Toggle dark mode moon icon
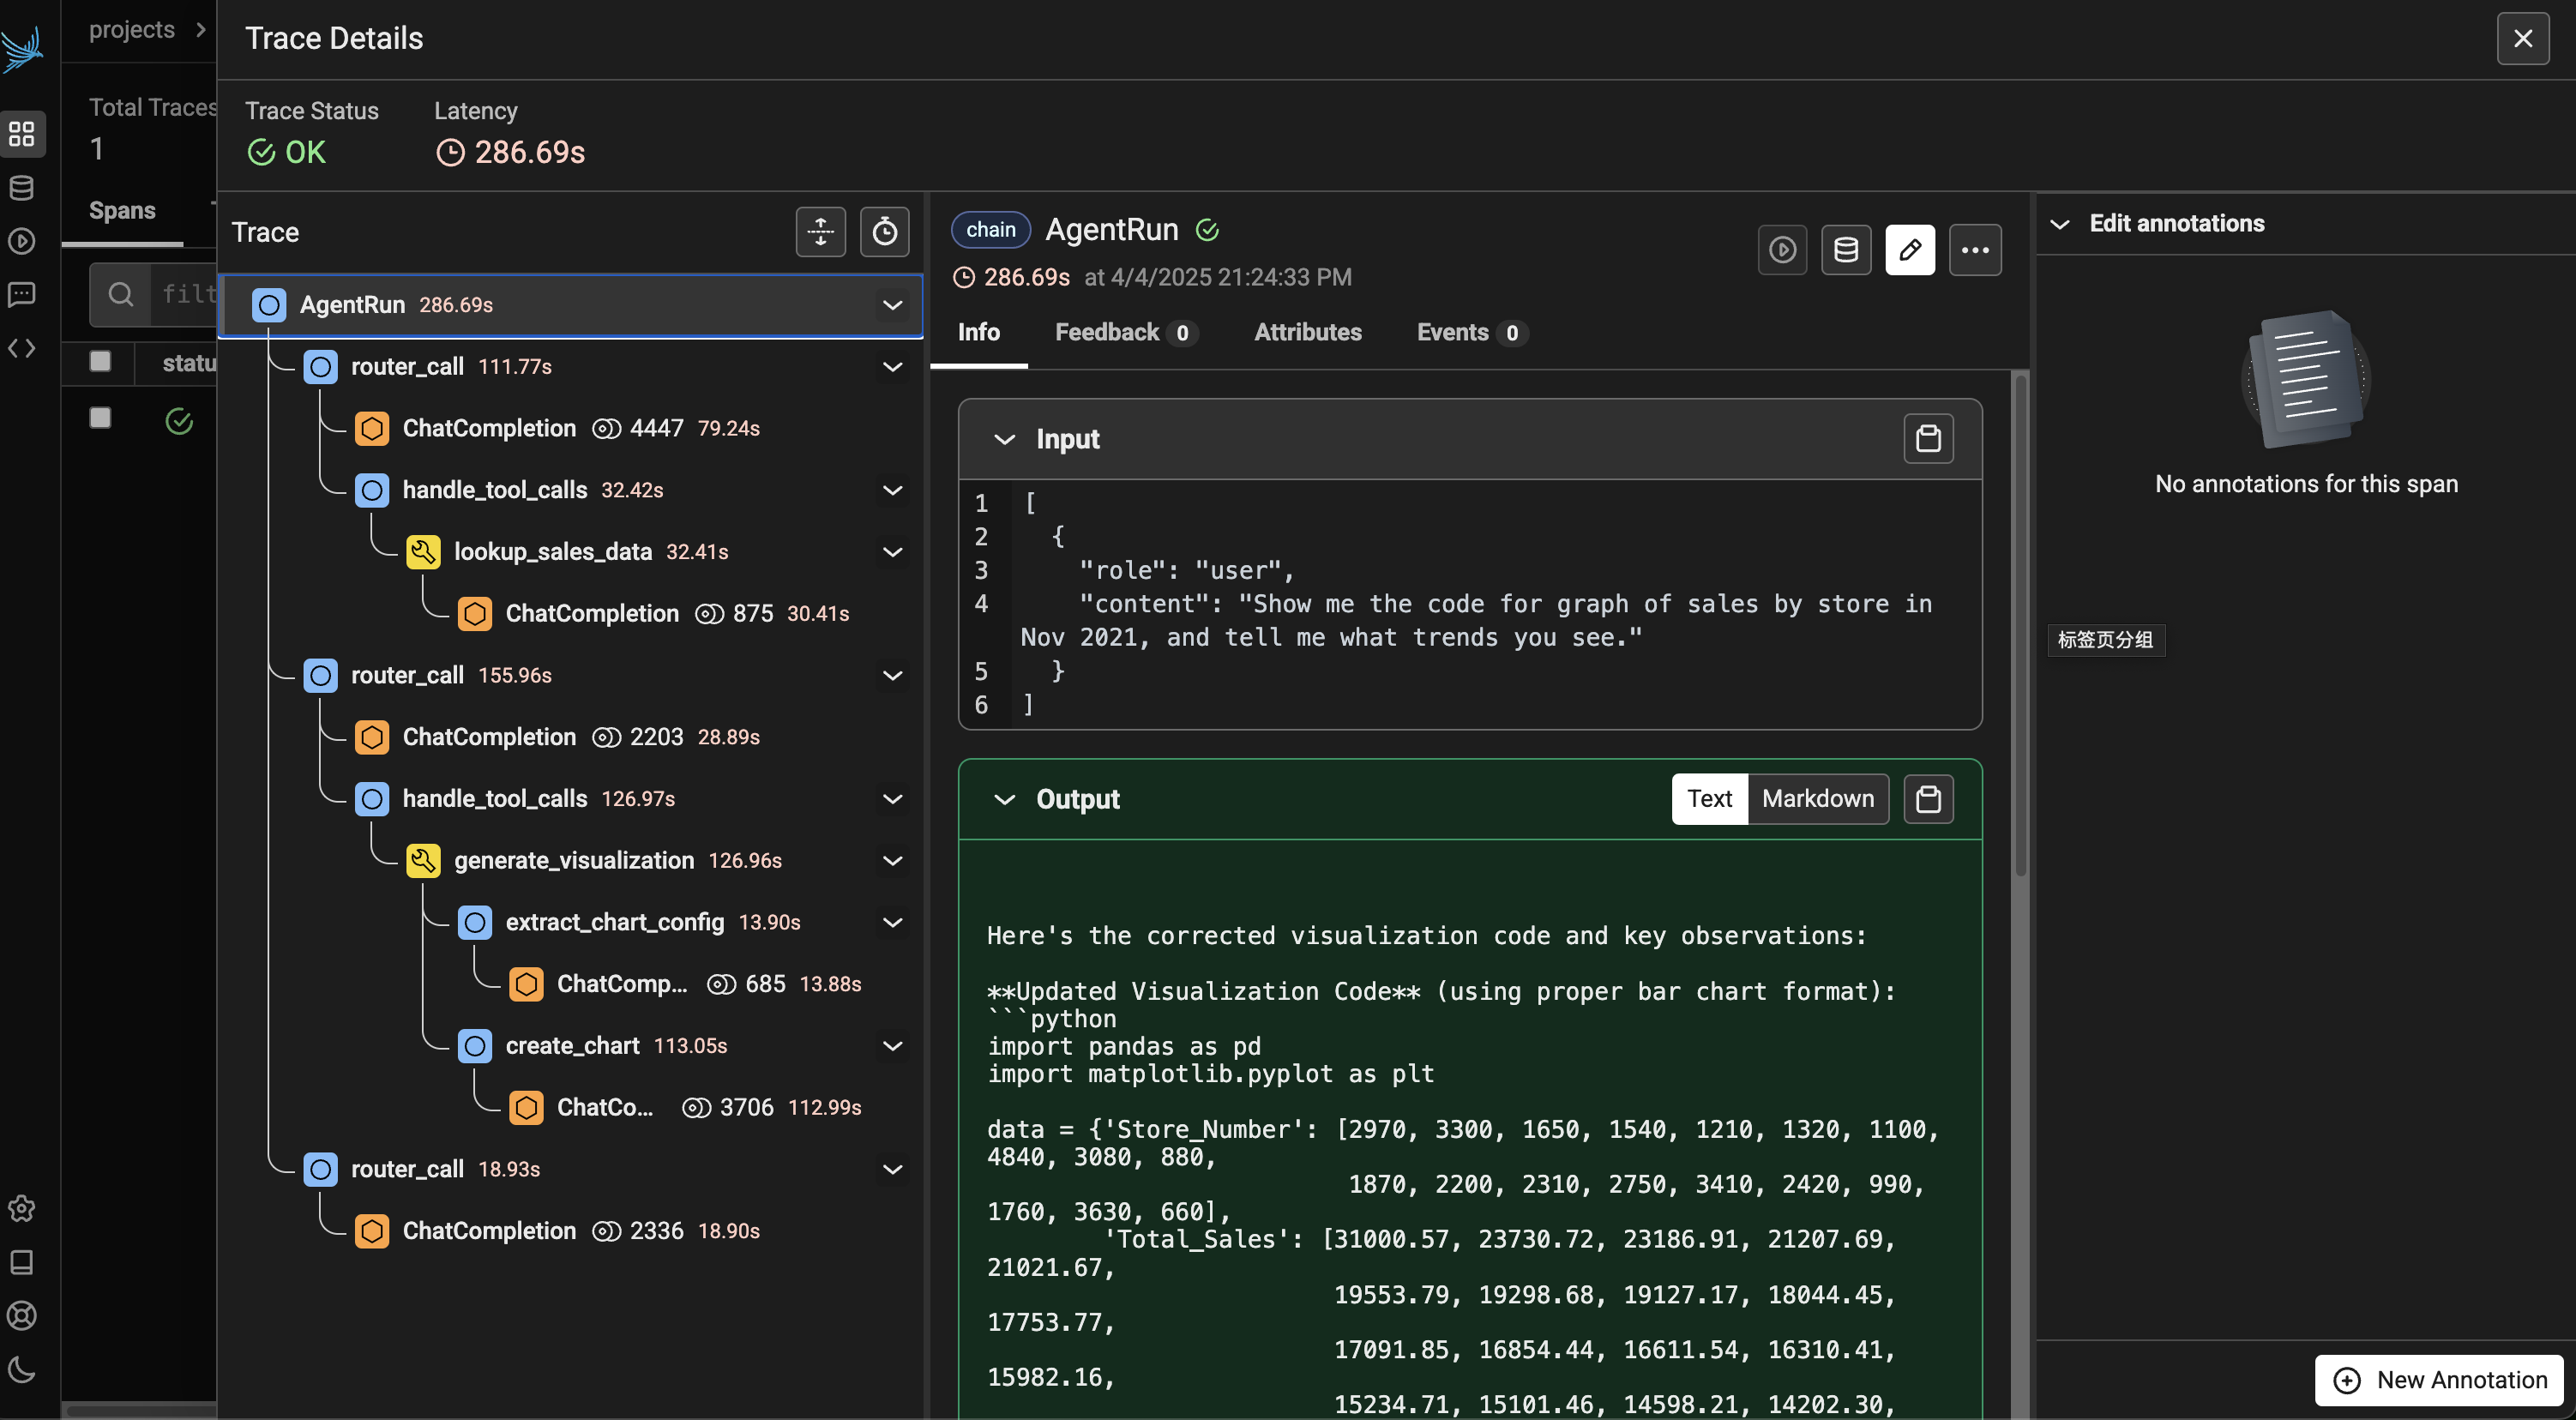Viewport: 2576px width, 1420px height. coord(22,1369)
